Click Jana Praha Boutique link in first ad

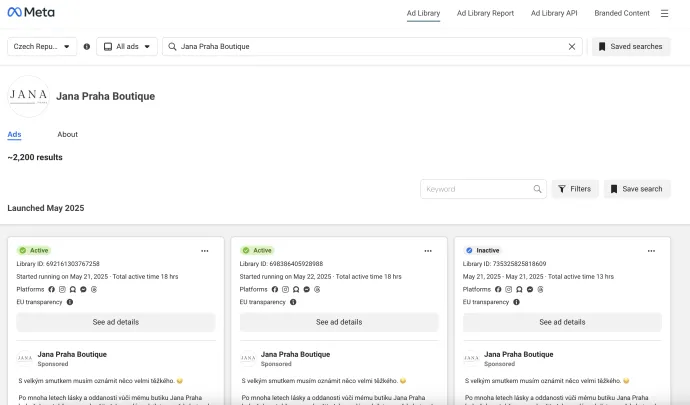[x=72, y=354]
